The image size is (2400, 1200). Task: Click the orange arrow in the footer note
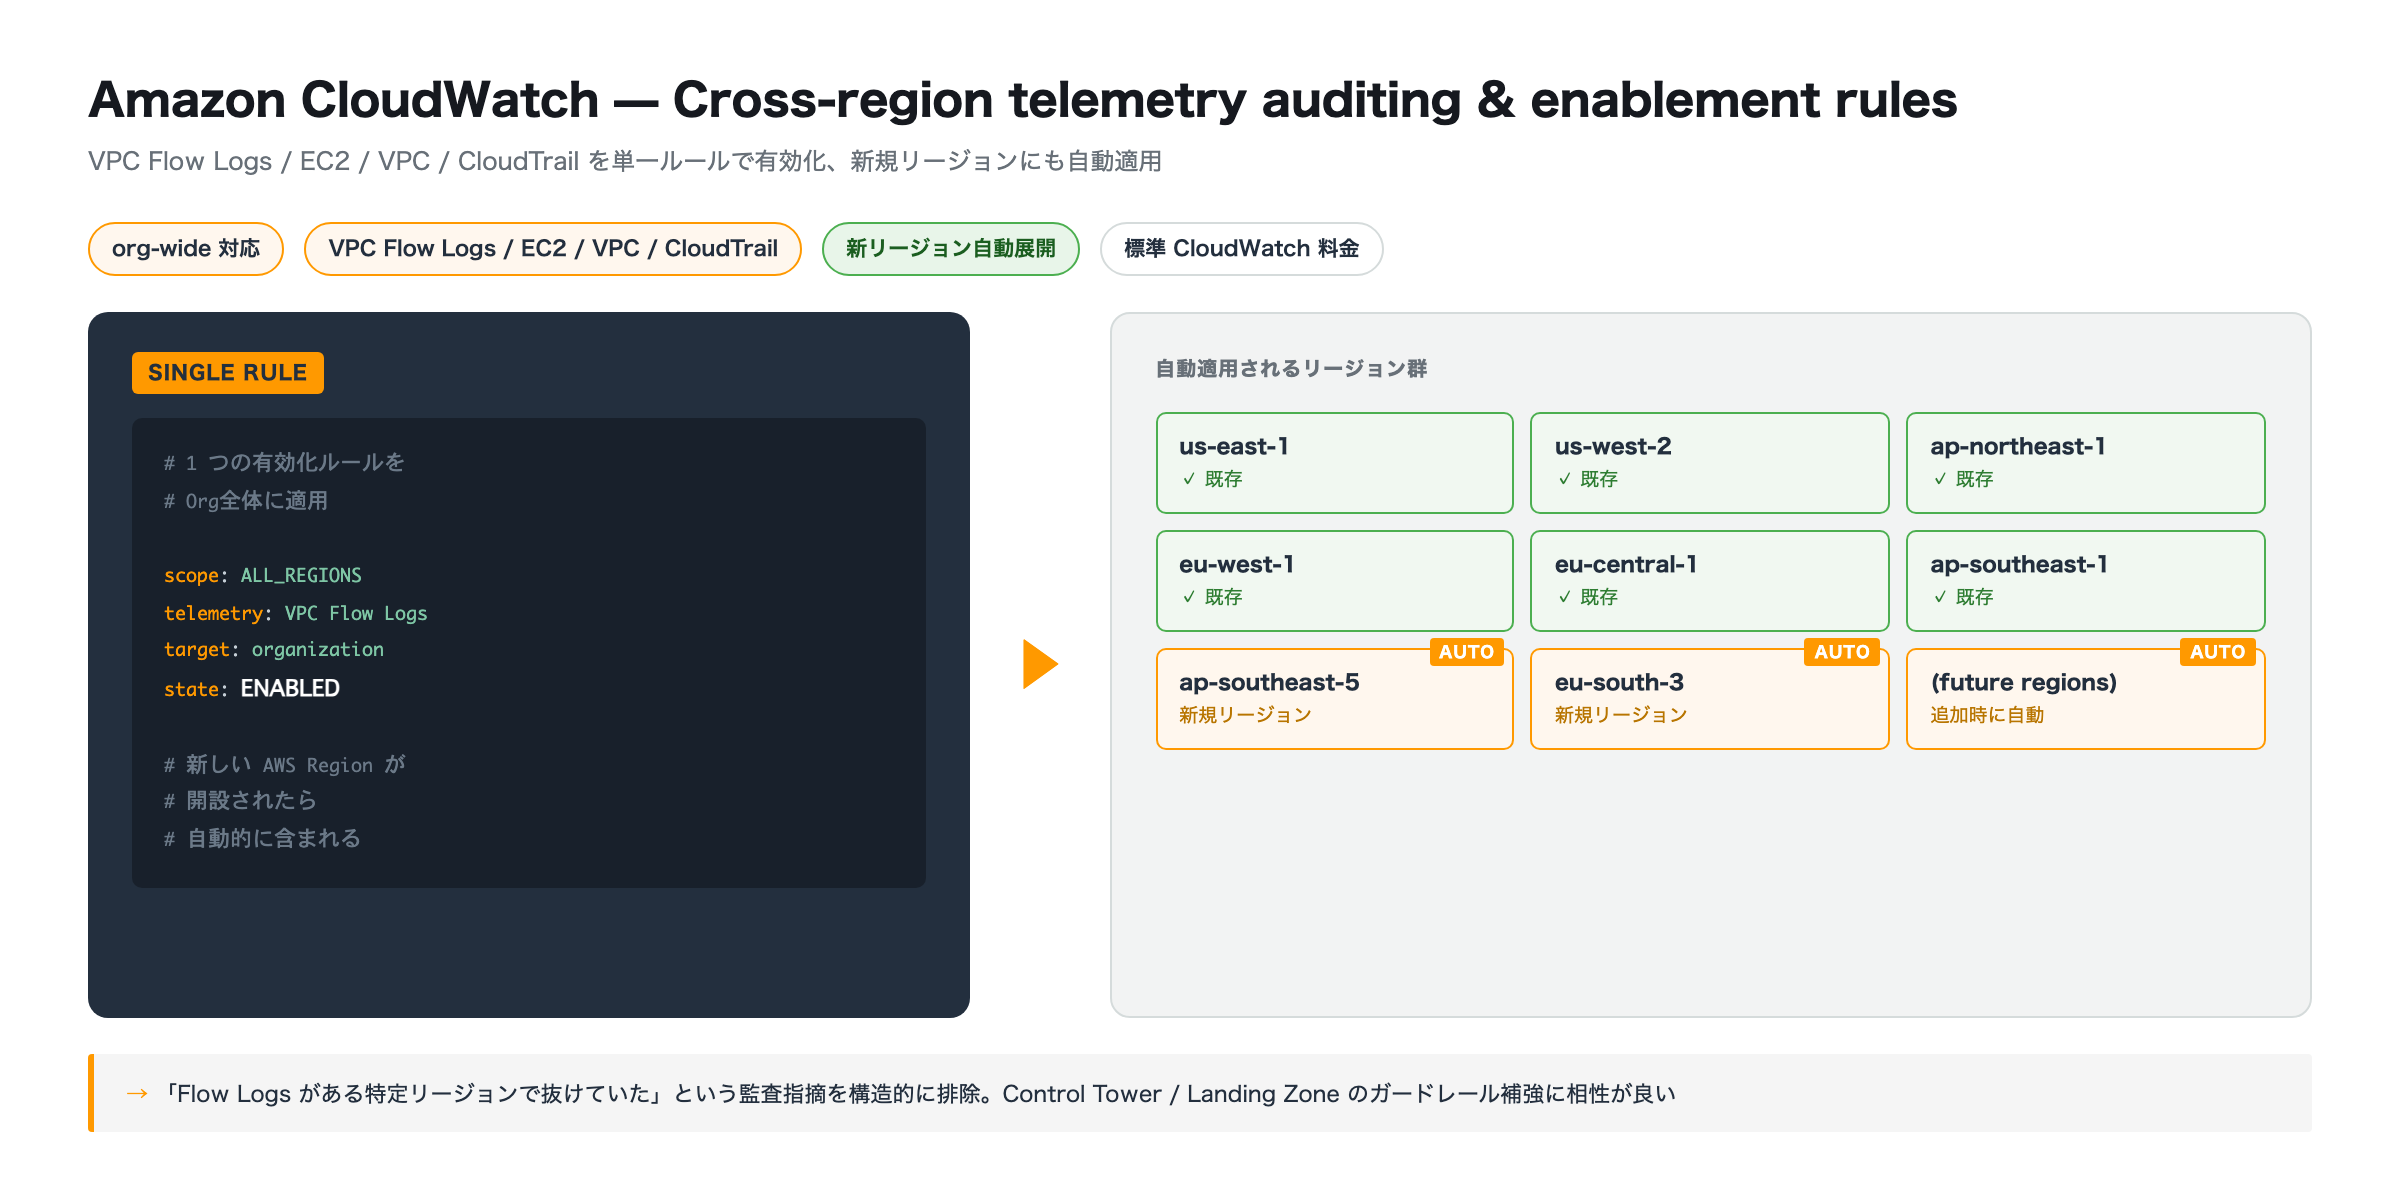pyautogui.click(x=138, y=1094)
